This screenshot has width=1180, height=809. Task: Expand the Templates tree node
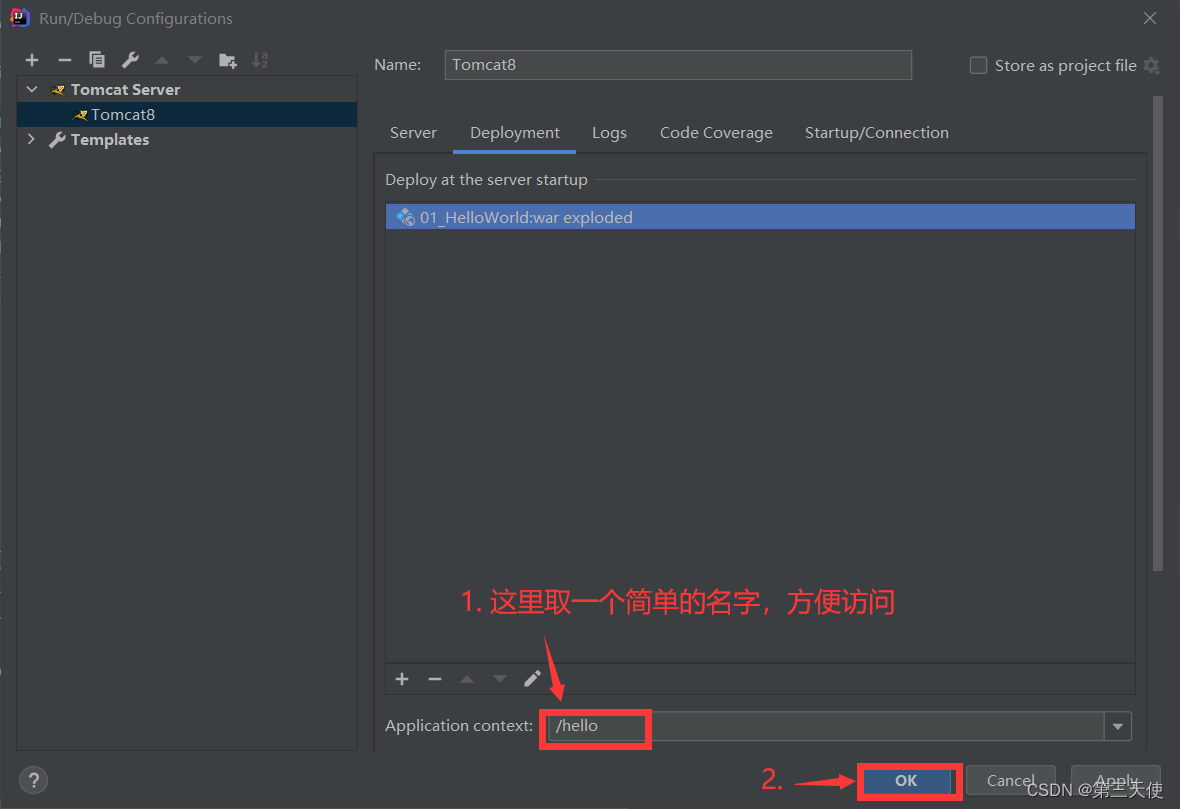point(31,139)
